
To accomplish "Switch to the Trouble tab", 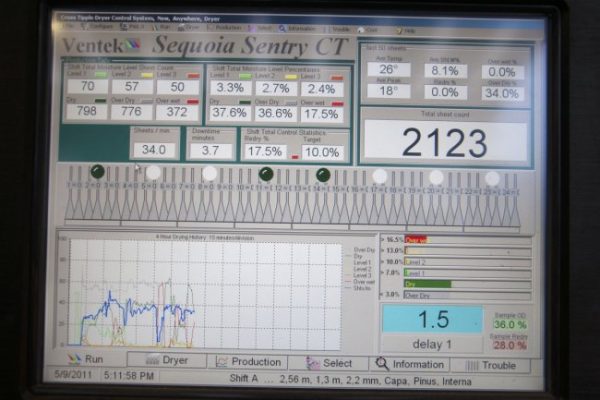I will pyautogui.click(x=491, y=365).
